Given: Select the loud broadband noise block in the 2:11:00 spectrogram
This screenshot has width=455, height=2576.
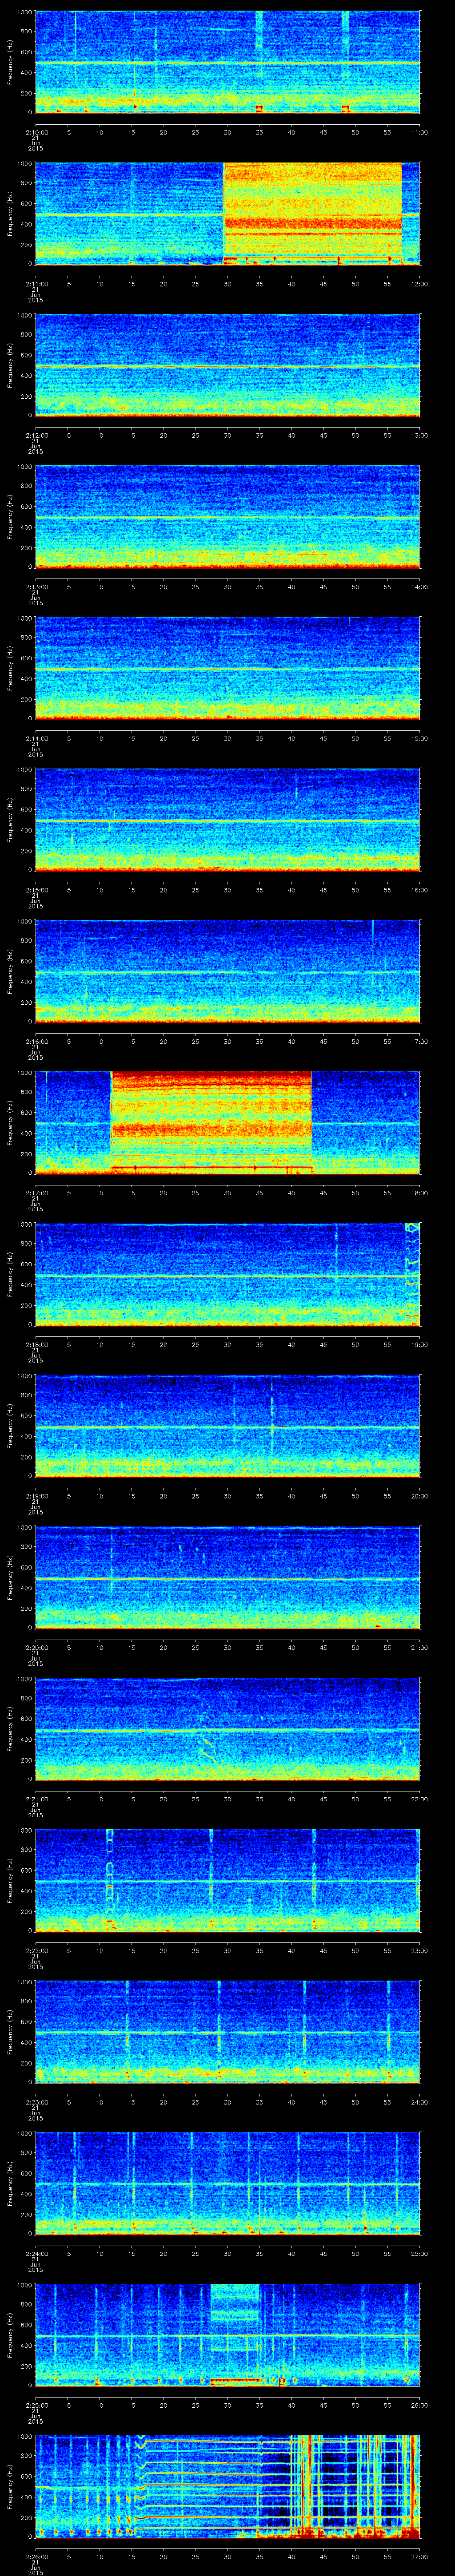Looking at the screenshot, I should [312, 213].
